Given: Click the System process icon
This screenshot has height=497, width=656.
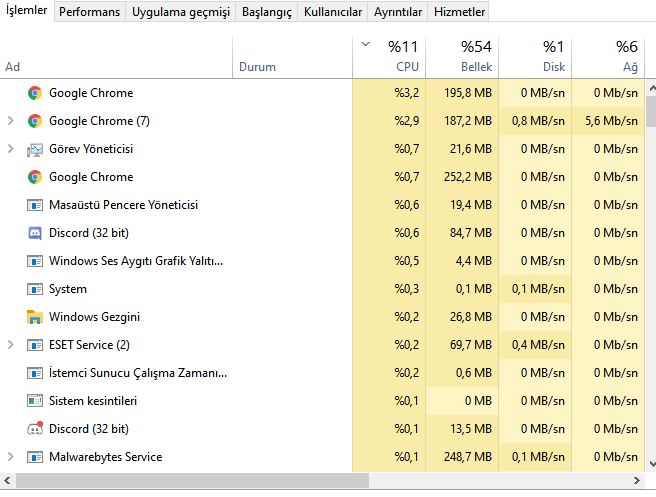Looking at the screenshot, I should (35, 289).
